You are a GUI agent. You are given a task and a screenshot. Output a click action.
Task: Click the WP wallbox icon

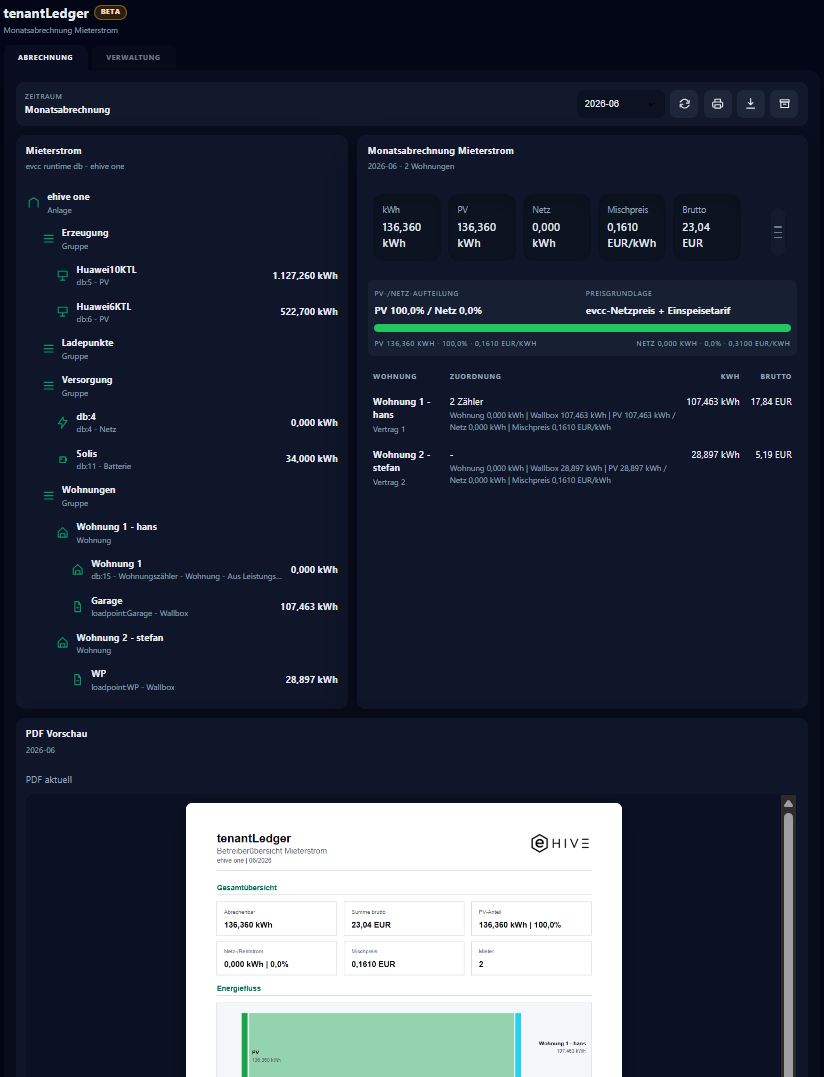pyautogui.click(x=78, y=679)
